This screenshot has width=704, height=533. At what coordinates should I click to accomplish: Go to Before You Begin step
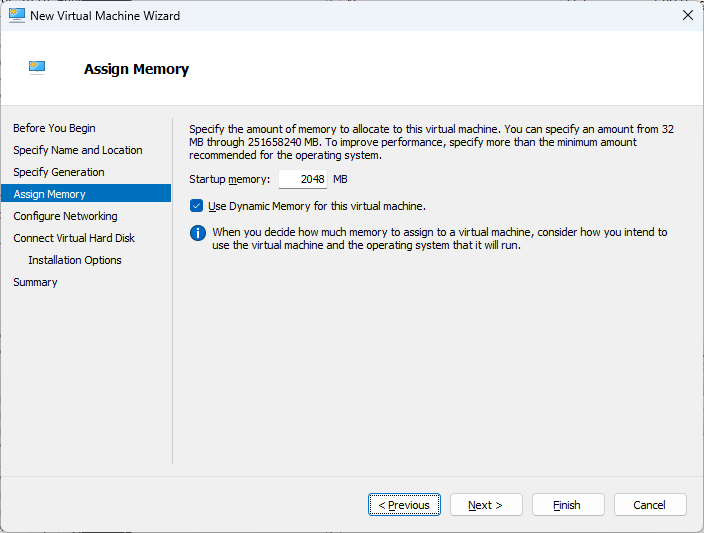pos(54,128)
